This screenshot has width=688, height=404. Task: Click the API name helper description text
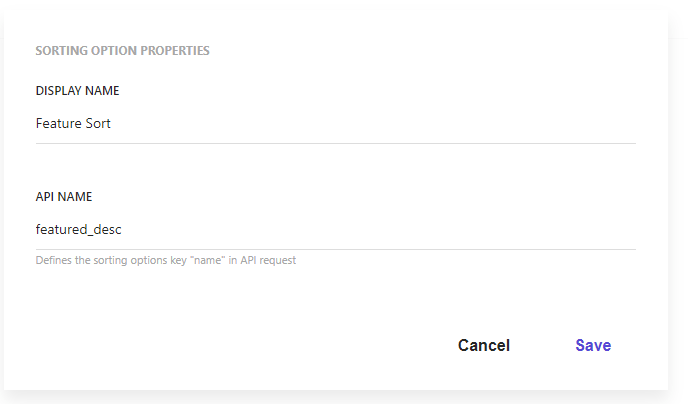coord(165,261)
